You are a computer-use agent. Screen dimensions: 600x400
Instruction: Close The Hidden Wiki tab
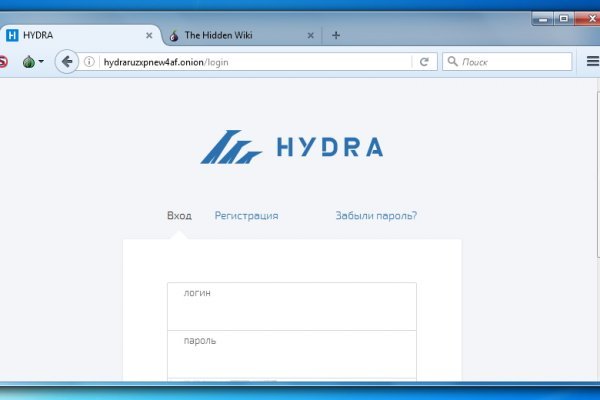310,35
